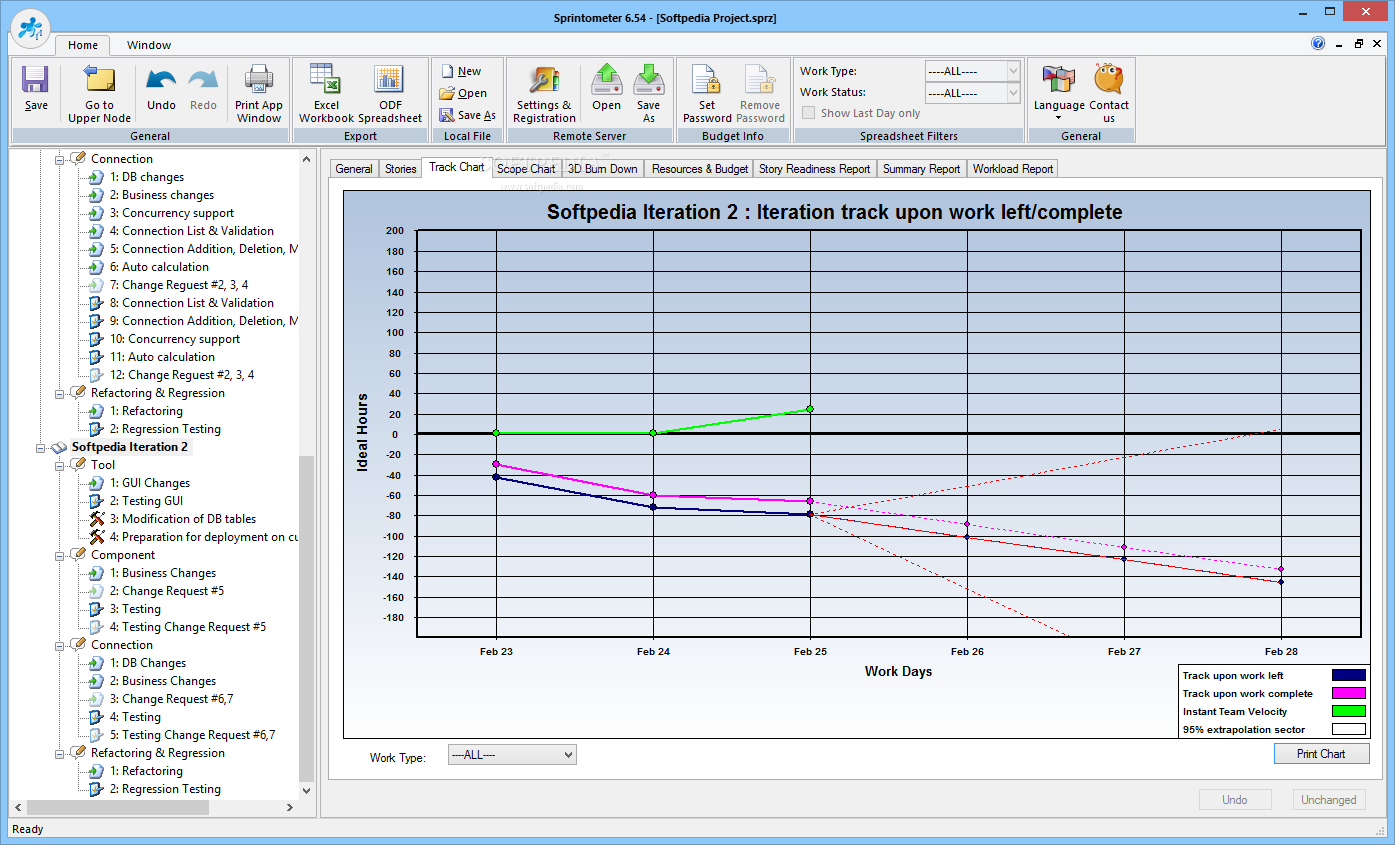This screenshot has height=845, width=1395.
Task: Select 3: Concurrency support task
Action: tap(172, 213)
